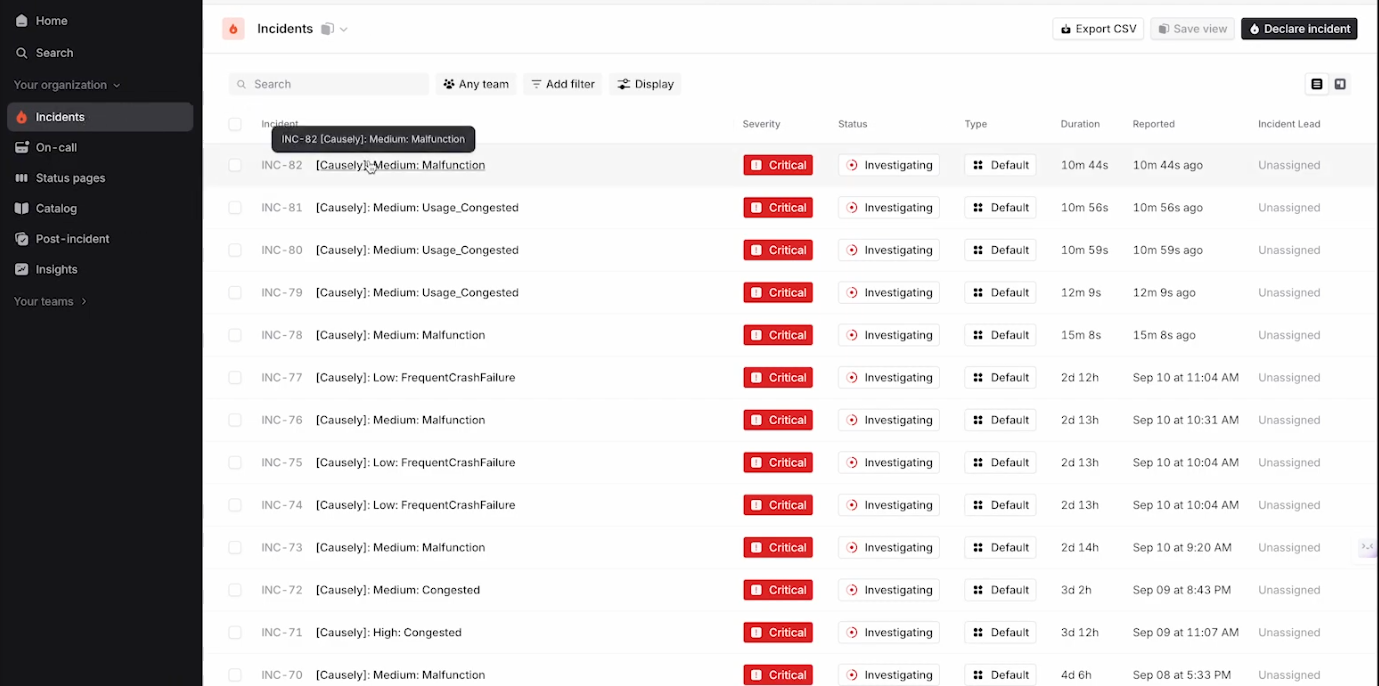1379x686 pixels.
Task: Click the Export CSV button
Action: click(1098, 28)
